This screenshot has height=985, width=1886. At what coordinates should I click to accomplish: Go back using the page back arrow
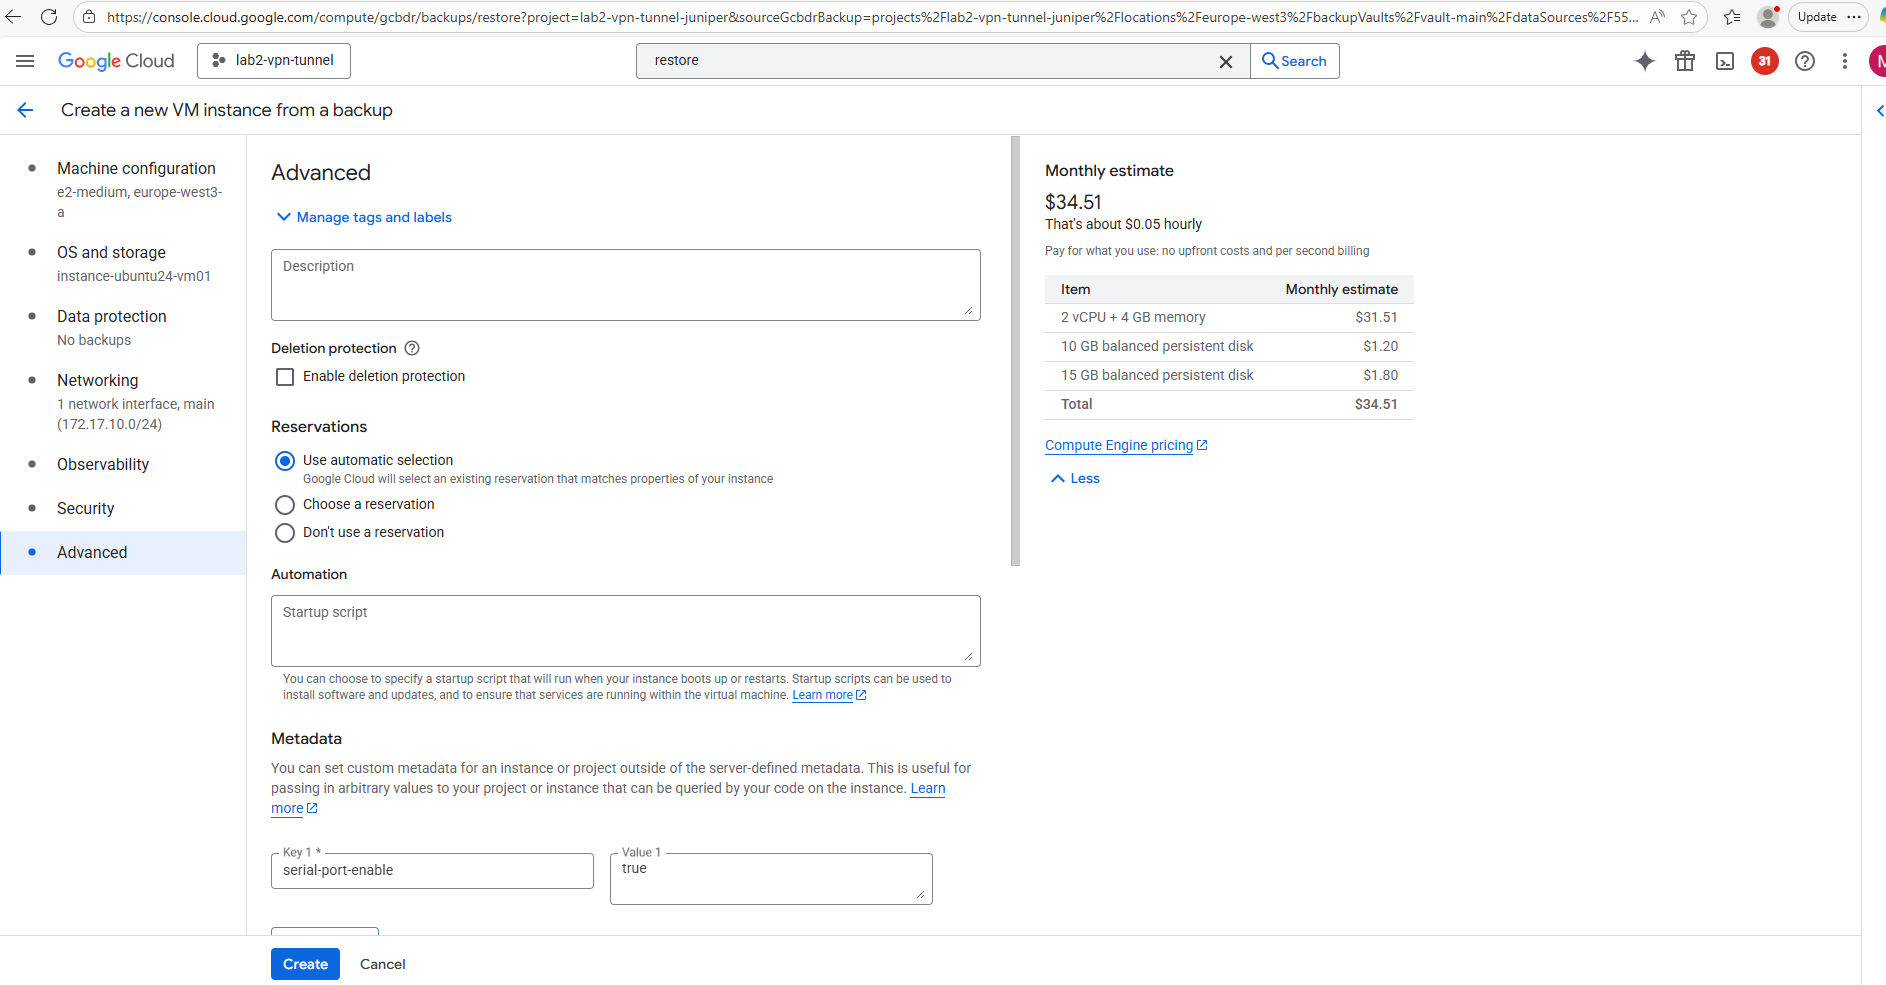pos(26,110)
